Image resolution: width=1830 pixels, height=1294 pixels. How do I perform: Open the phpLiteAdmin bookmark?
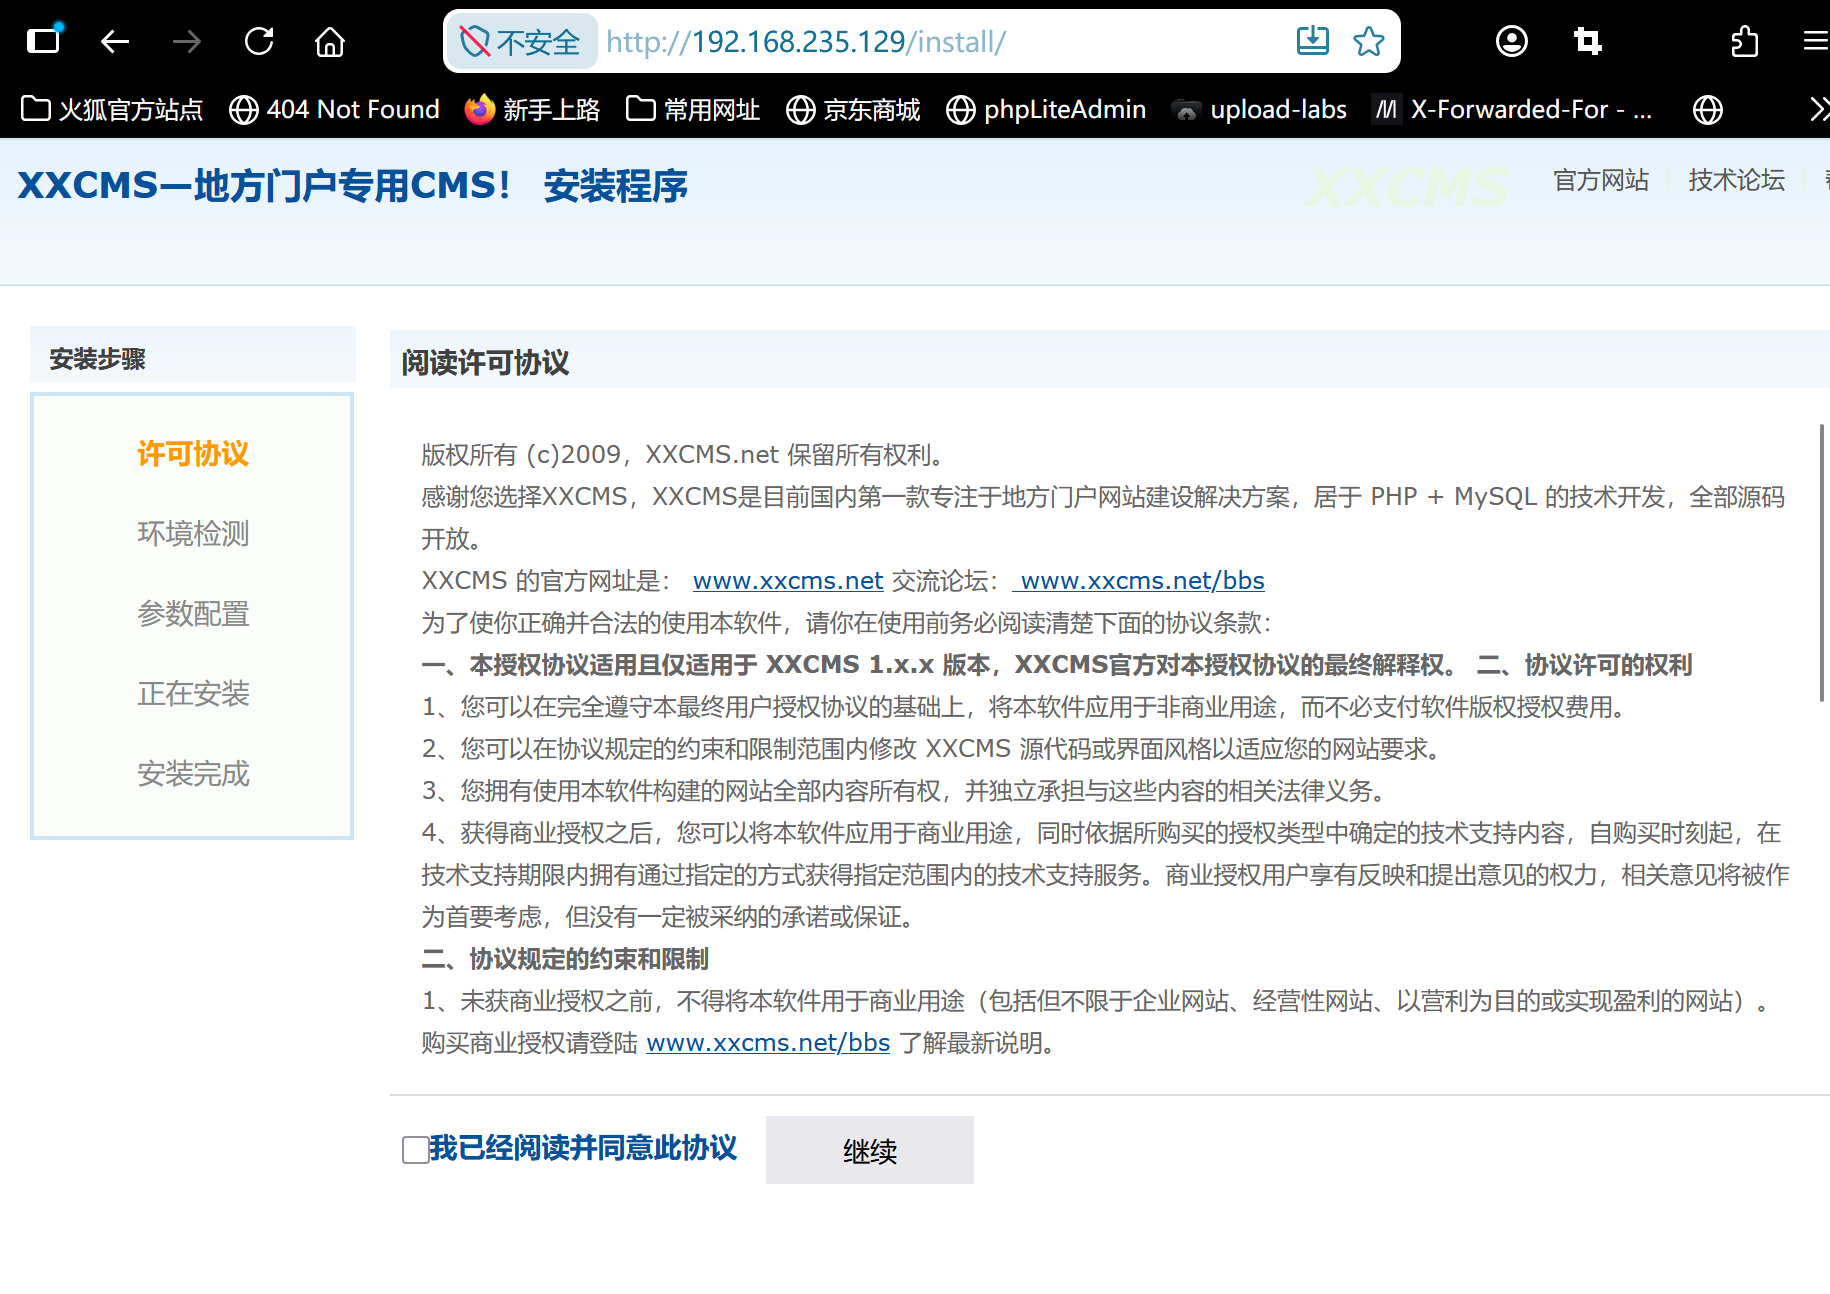click(1046, 109)
